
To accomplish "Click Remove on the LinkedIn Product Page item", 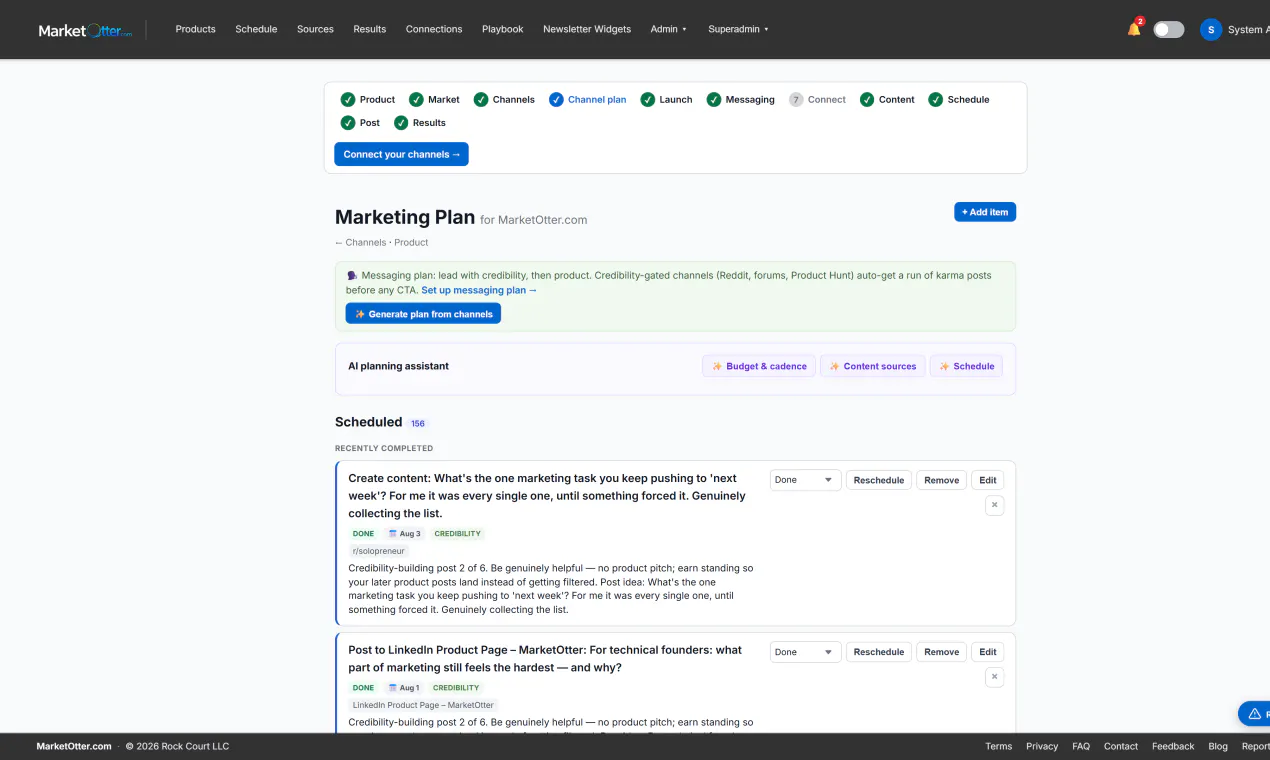I will 942,652.
